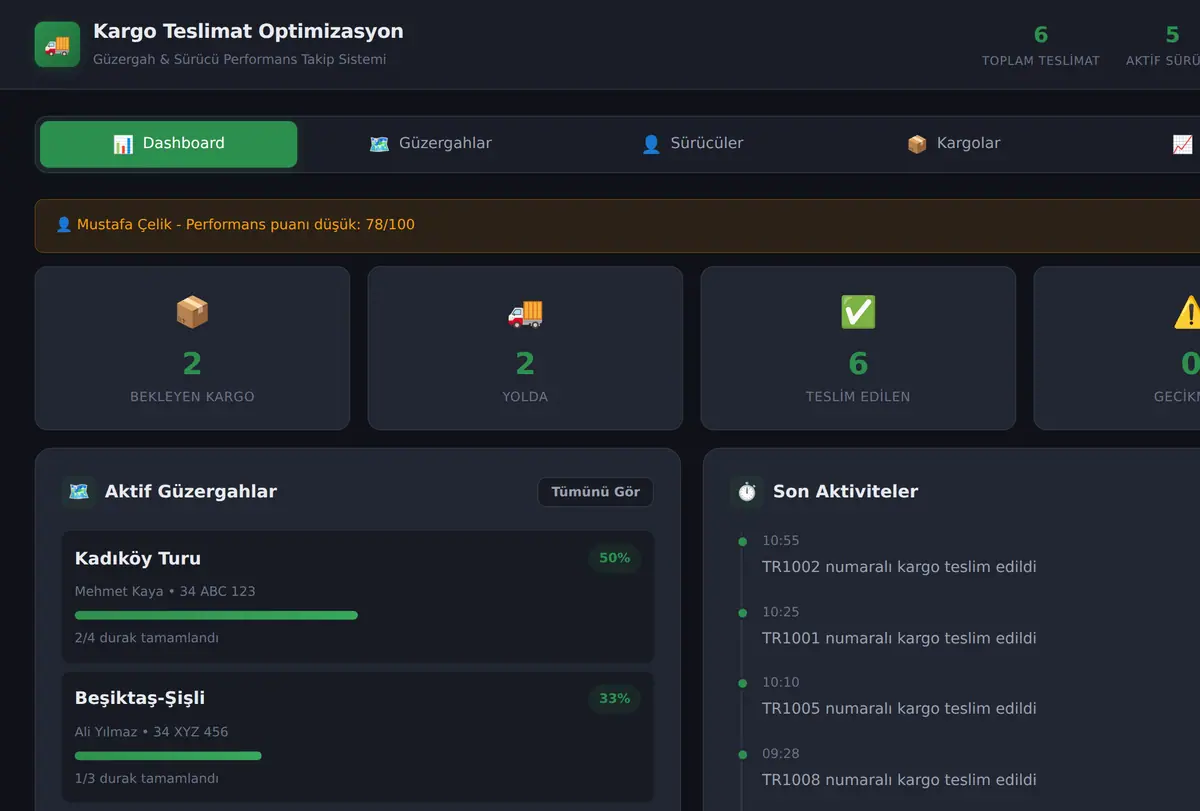Viewport: 1200px width, 811px height.
Task: Click 'Ali Yılmaz • 34 XYZ 456' text
Action: tap(152, 732)
